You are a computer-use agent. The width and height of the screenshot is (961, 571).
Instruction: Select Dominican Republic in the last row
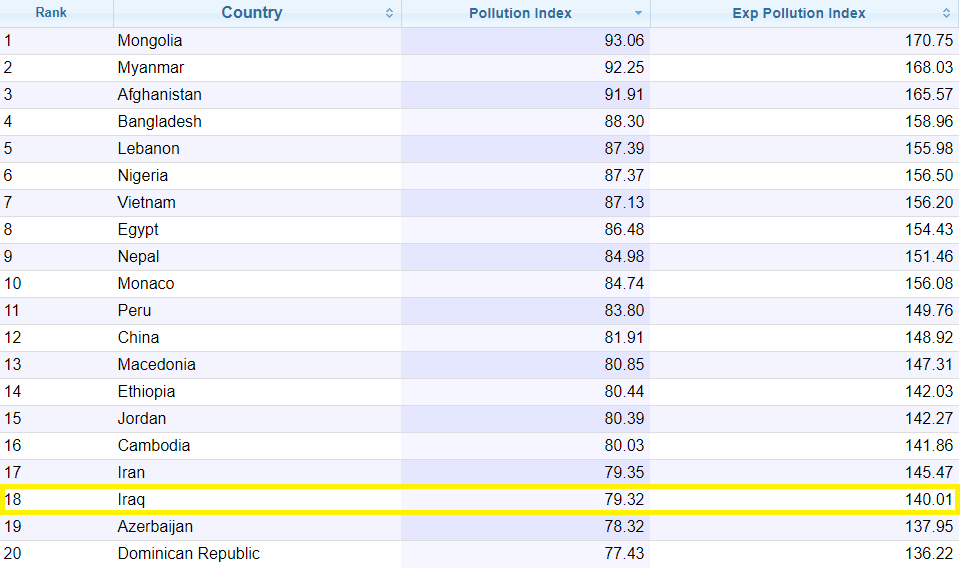pos(189,553)
